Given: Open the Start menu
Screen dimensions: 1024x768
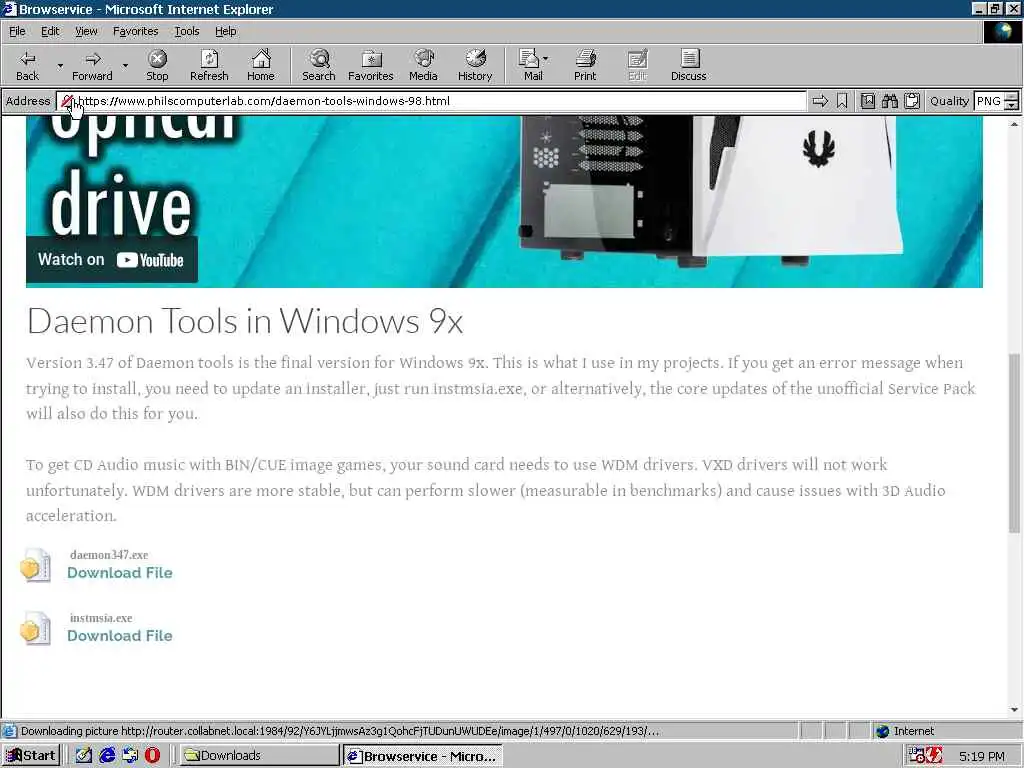Looking at the screenshot, I should (31, 756).
